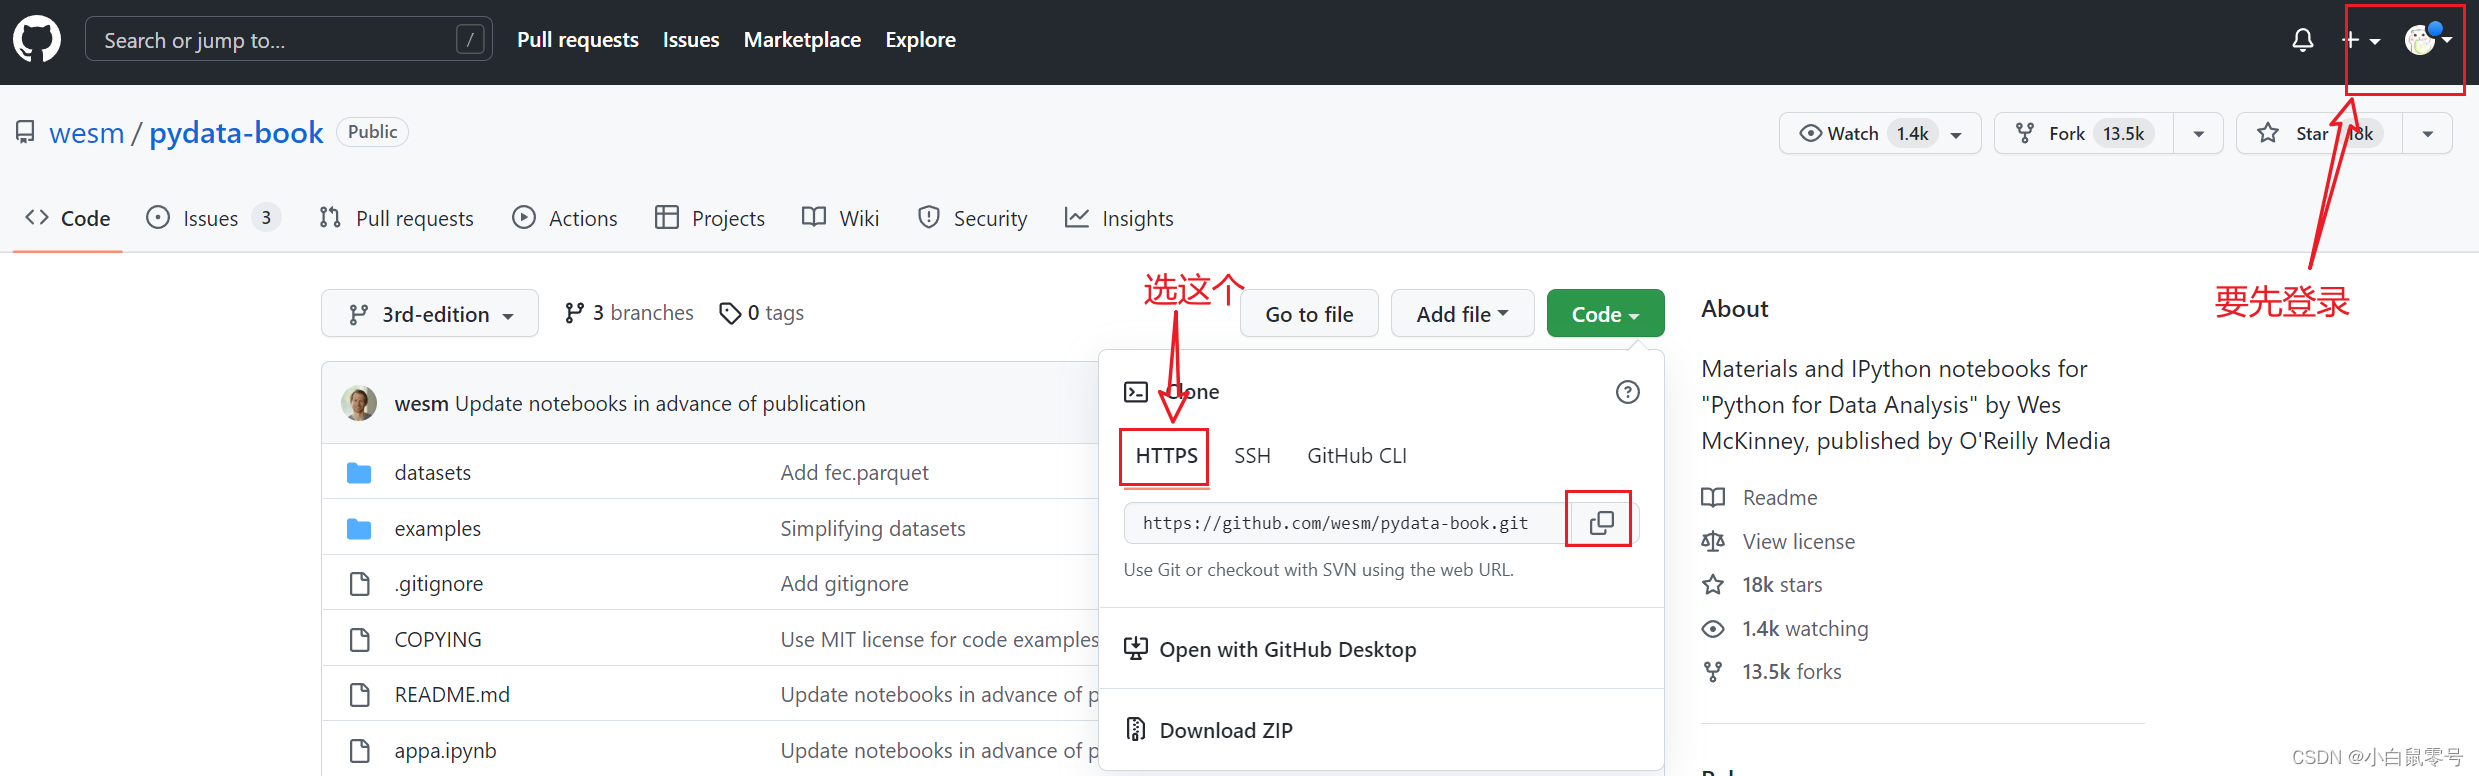Open commit message Update notebooks in advance
This screenshot has height=776, width=2479.
[x=660, y=404]
